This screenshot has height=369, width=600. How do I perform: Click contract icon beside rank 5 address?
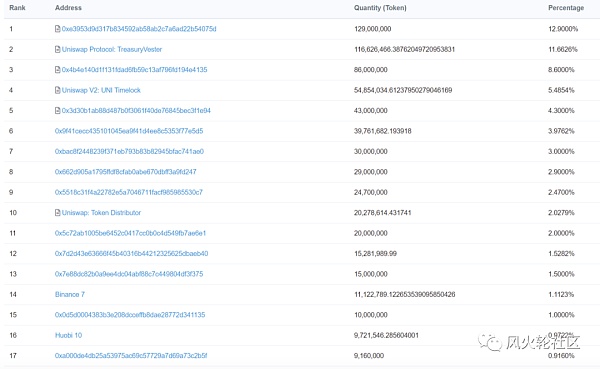tap(57, 110)
